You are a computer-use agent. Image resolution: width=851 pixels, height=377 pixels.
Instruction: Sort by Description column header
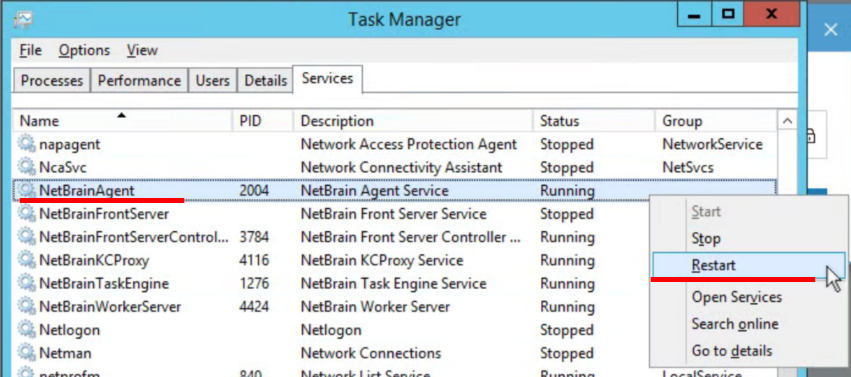click(414, 120)
